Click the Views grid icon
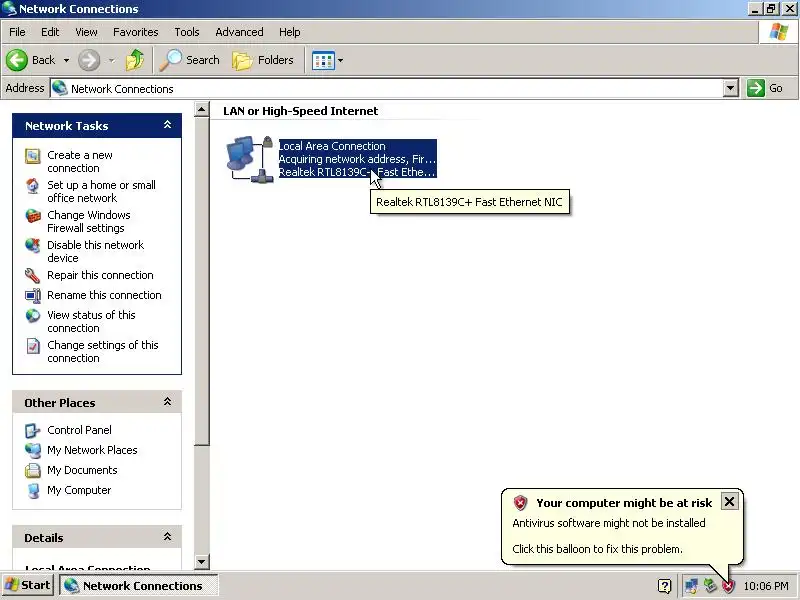800x600 pixels. click(x=323, y=61)
